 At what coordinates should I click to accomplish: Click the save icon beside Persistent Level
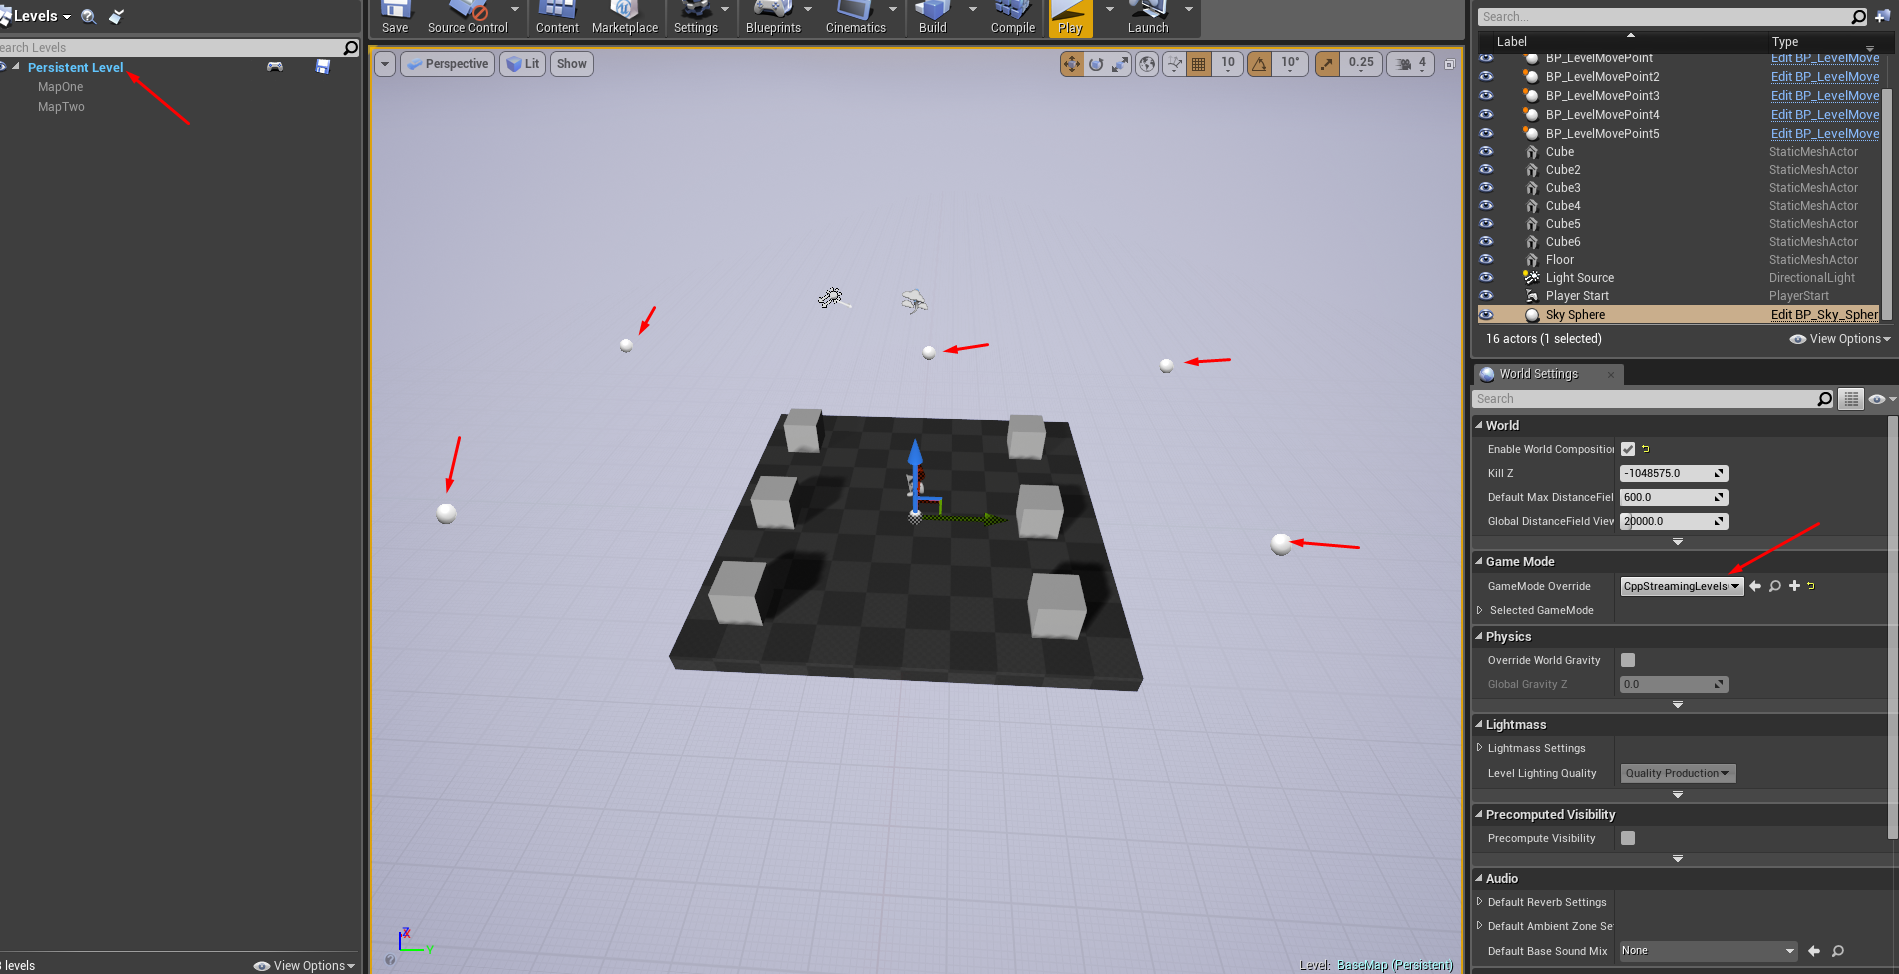(323, 67)
